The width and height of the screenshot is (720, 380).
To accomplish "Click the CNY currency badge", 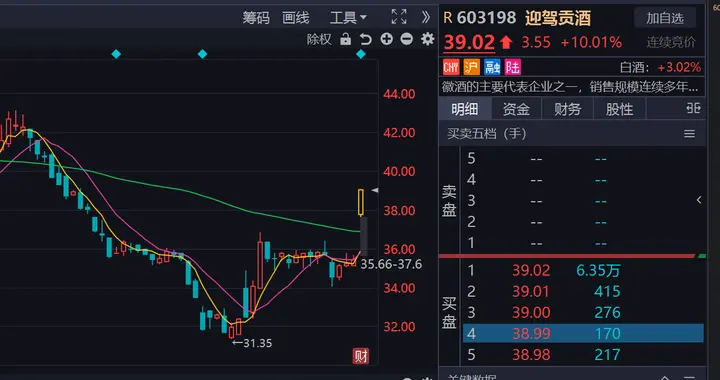I will pos(451,67).
